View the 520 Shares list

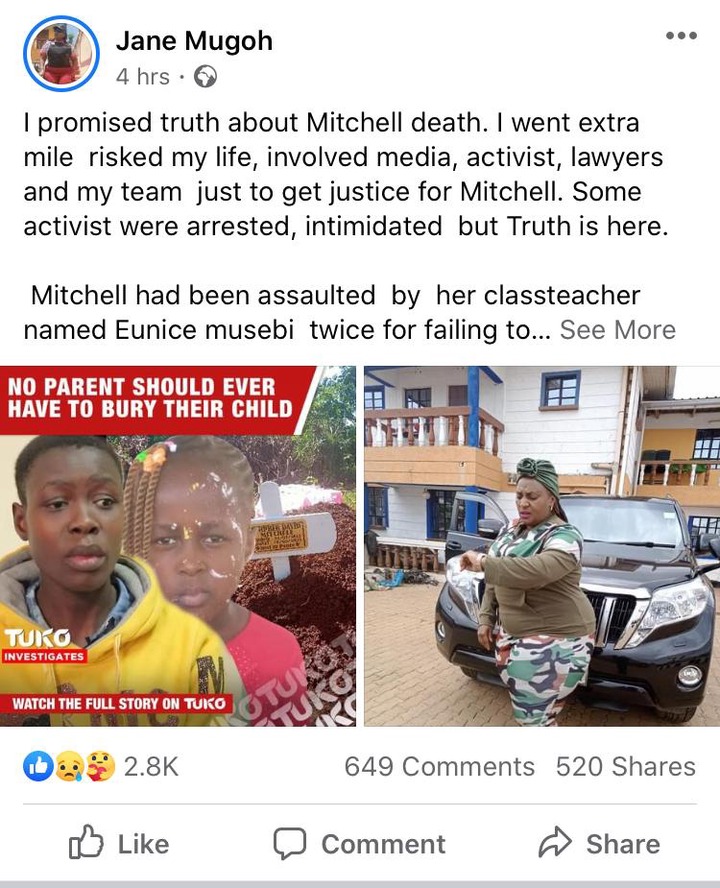tap(625, 767)
